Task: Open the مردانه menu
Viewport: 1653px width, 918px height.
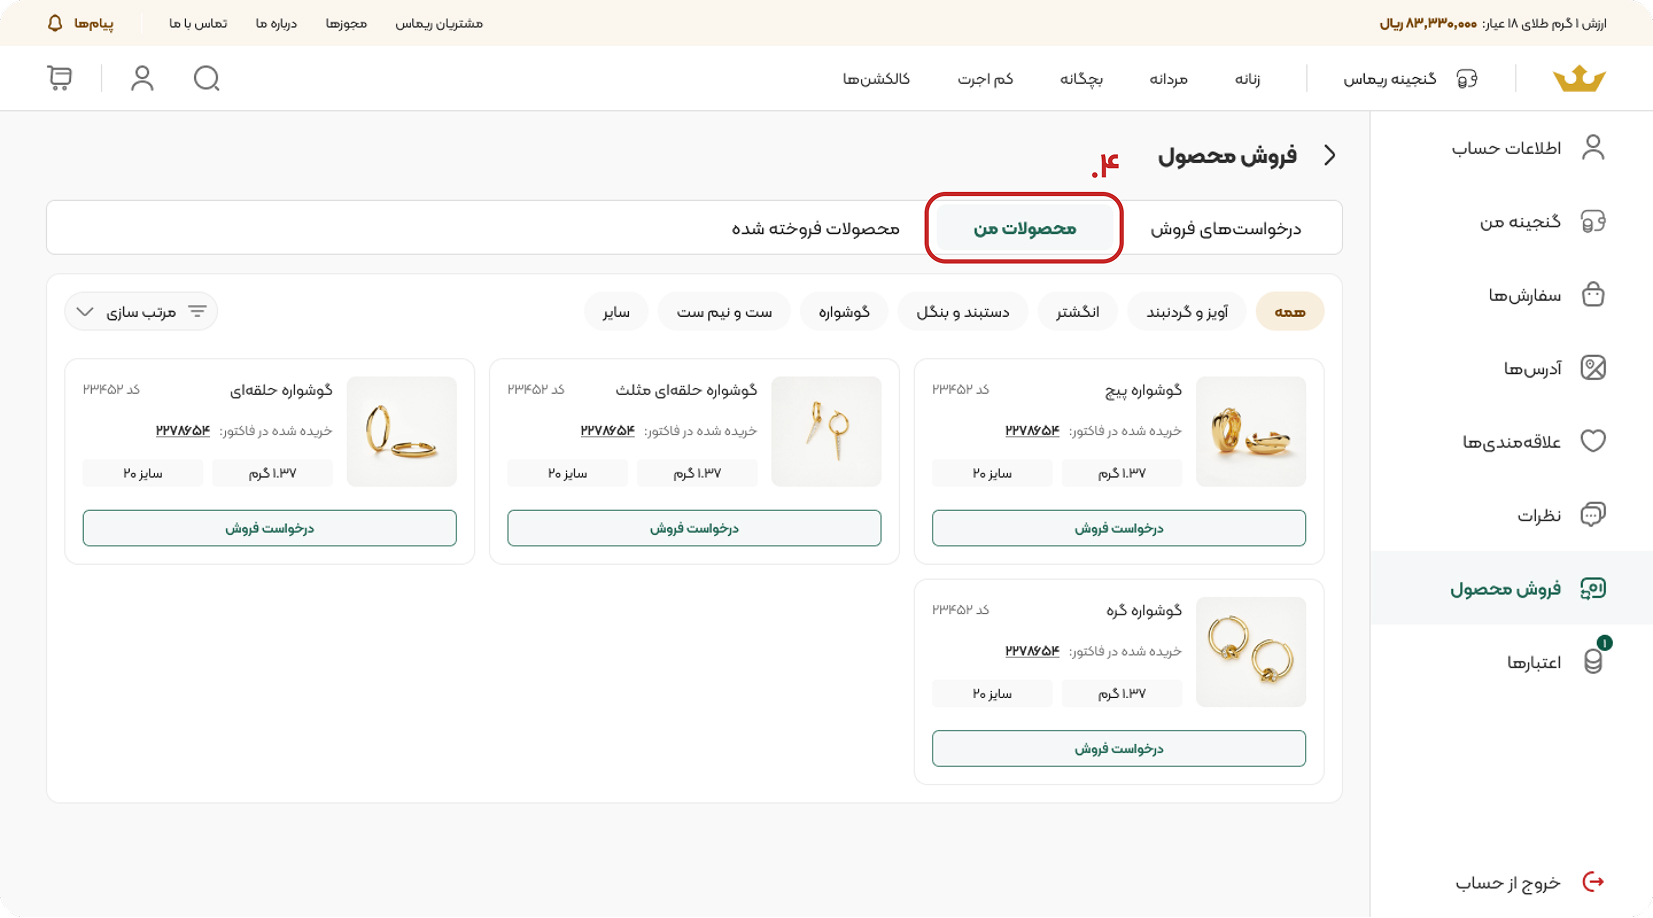Action: 1168,79
